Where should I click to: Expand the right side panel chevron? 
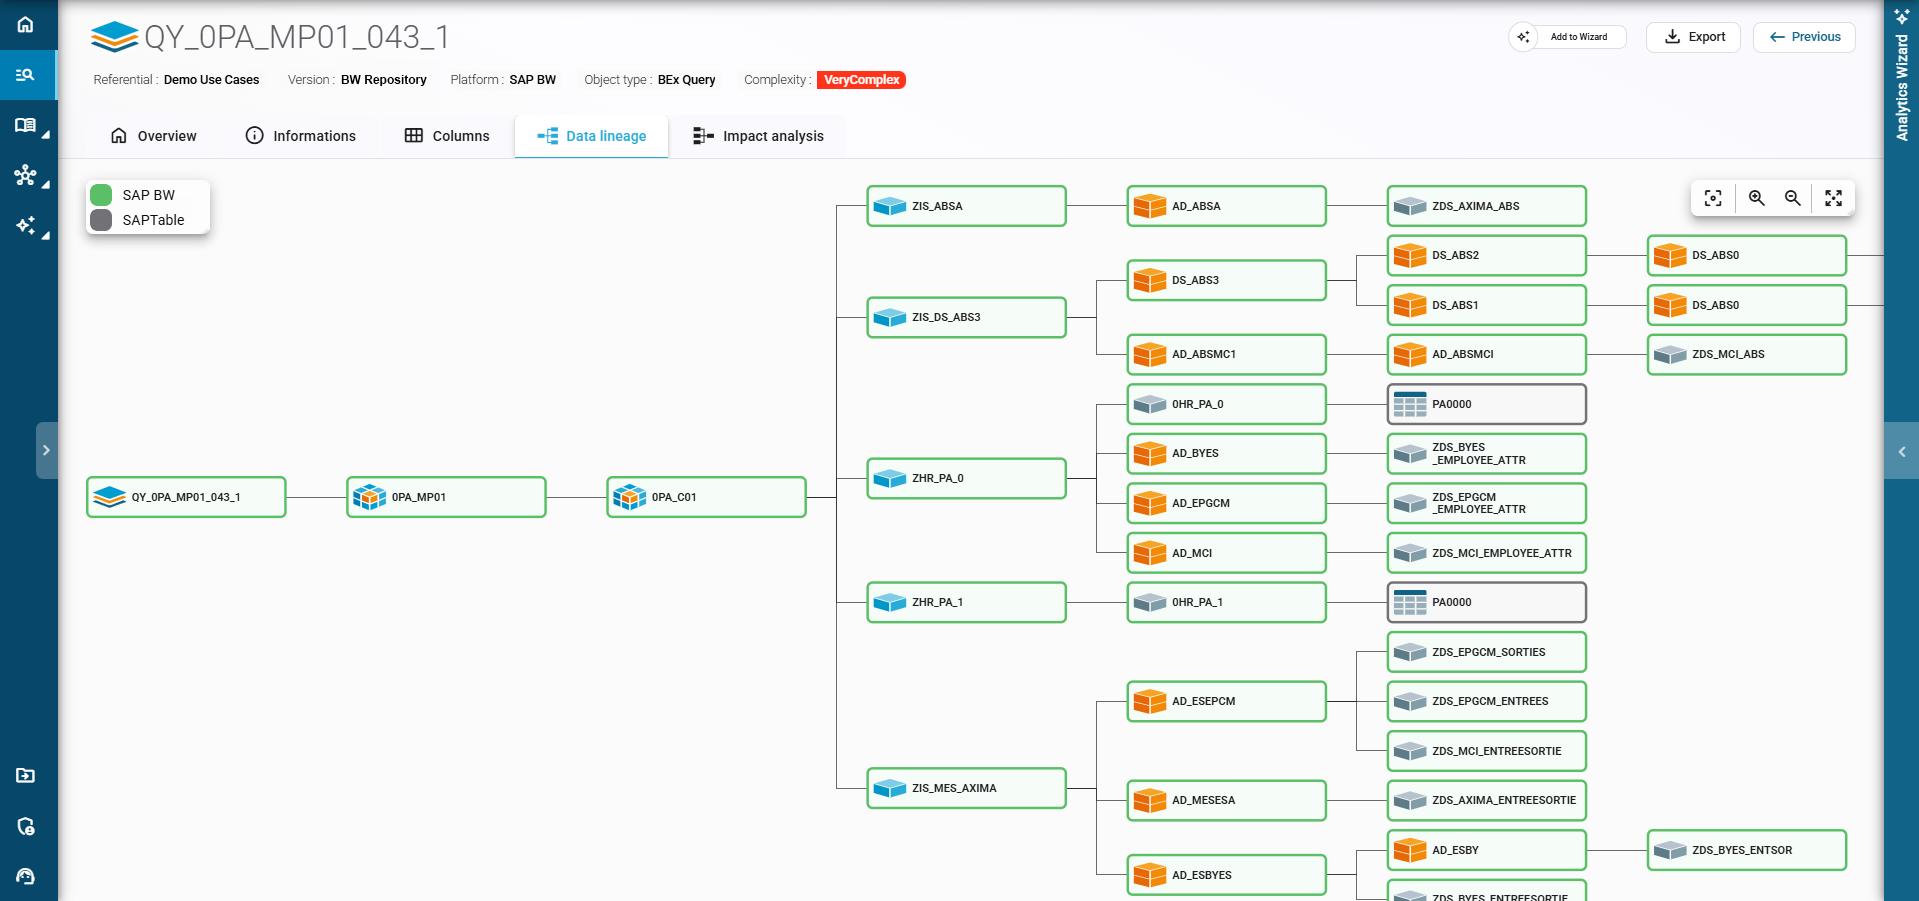(1901, 452)
